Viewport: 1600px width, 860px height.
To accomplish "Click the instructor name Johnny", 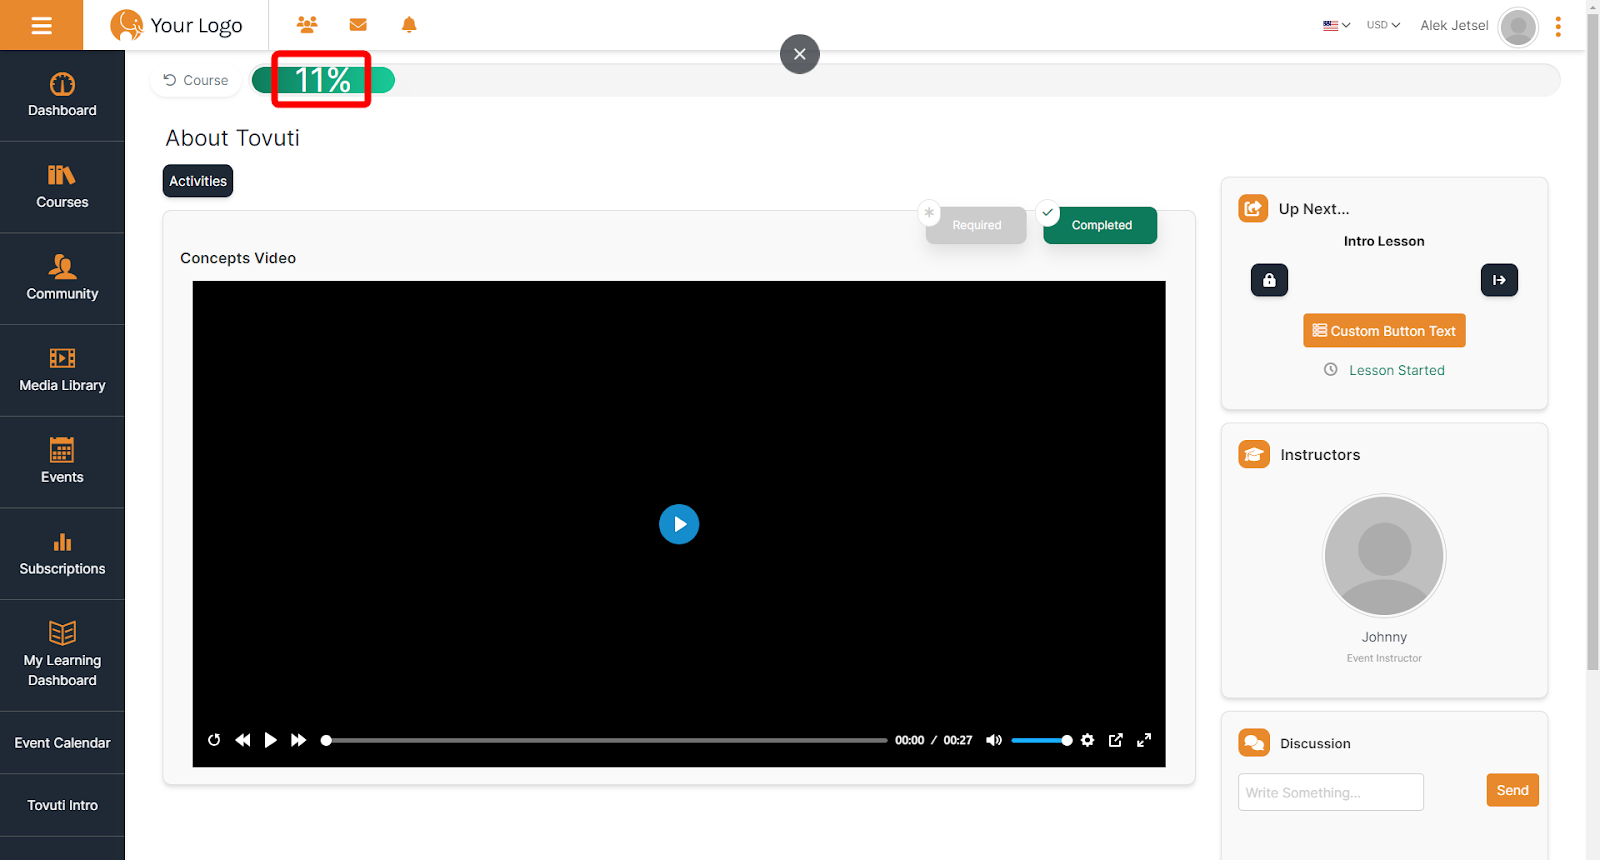I will coord(1384,637).
